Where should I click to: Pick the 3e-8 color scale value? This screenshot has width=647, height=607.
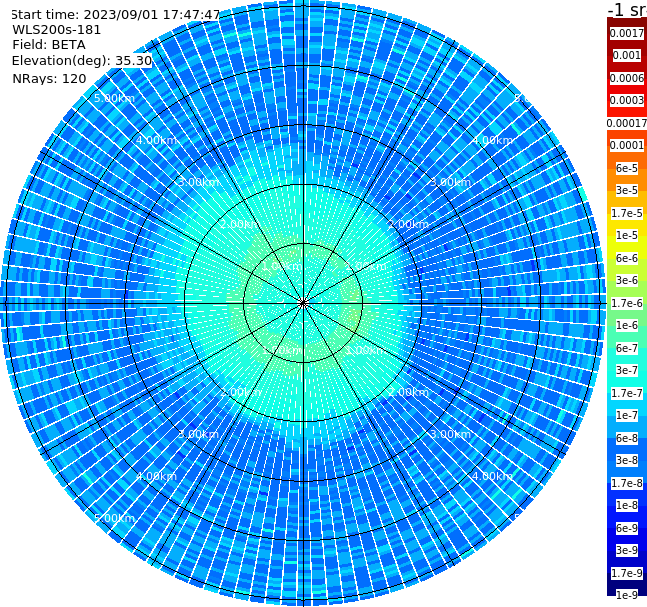627,460
